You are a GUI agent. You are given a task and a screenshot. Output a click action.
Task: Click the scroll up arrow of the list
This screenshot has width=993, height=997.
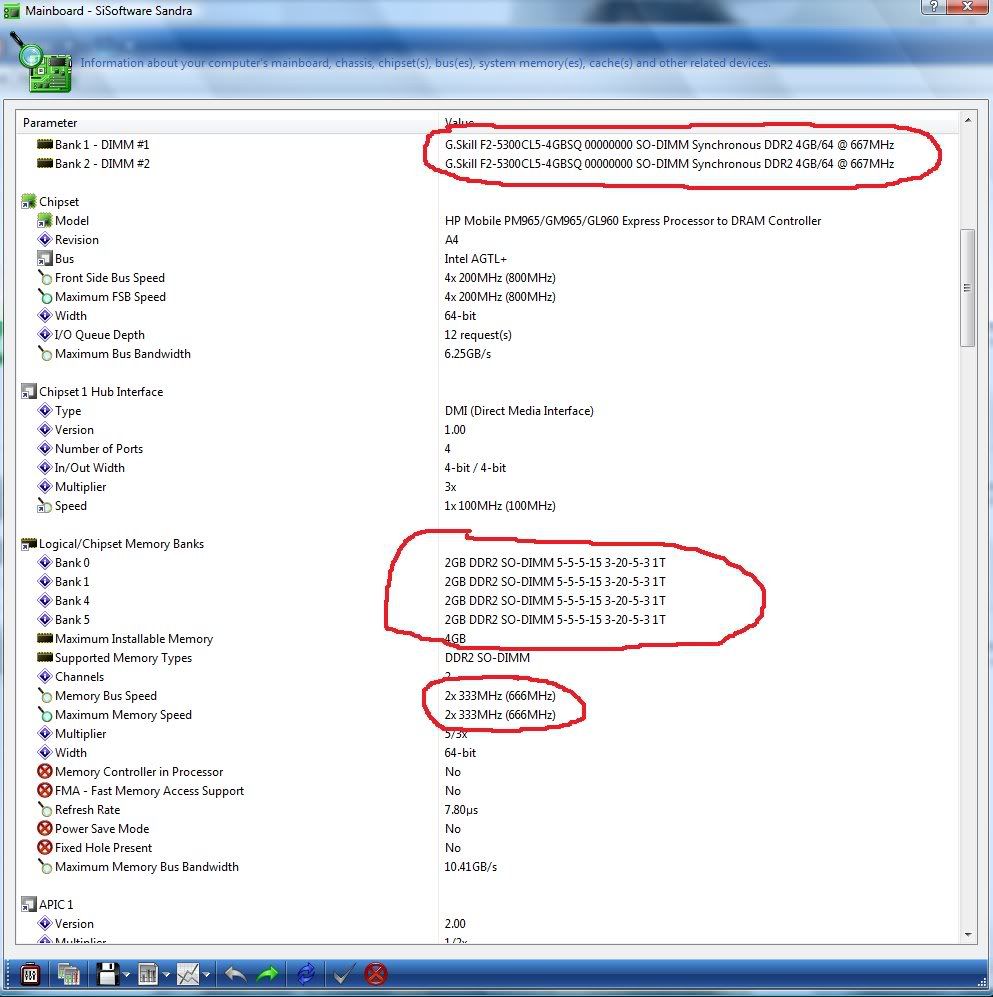click(x=968, y=120)
